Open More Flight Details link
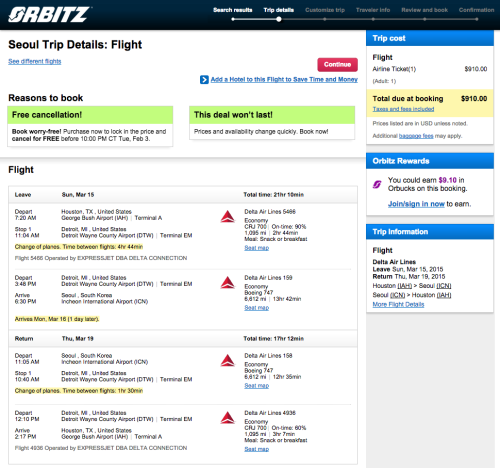500x468 pixels. click(x=398, y=304)
